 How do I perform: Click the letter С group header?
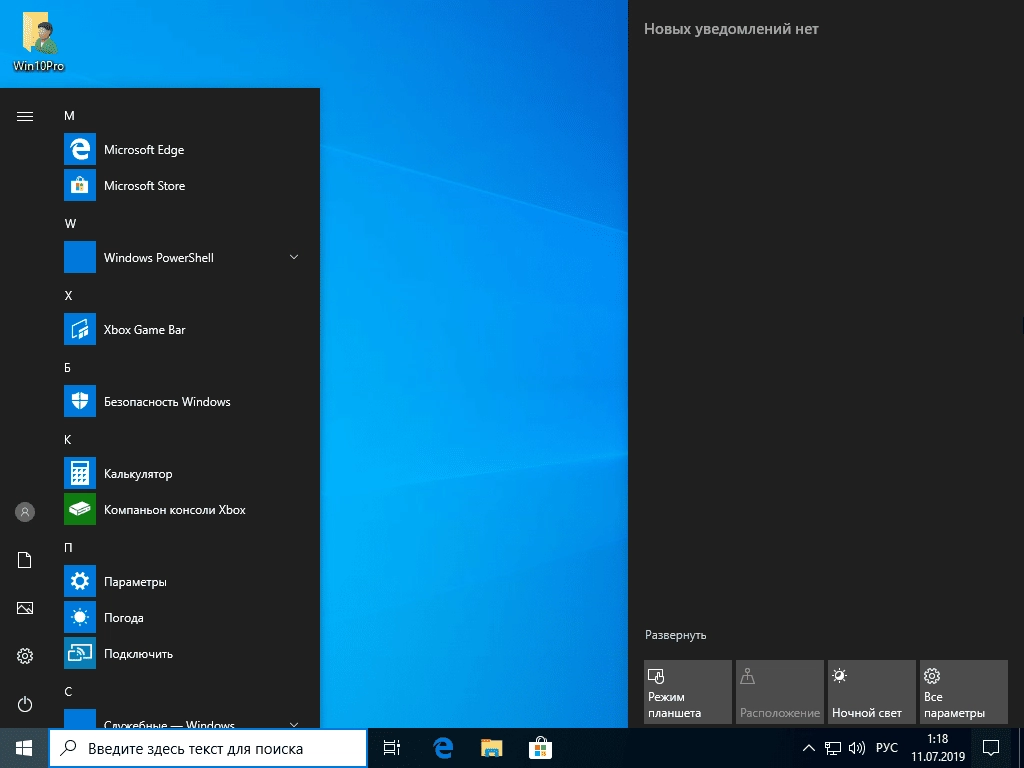coord(68,692)
